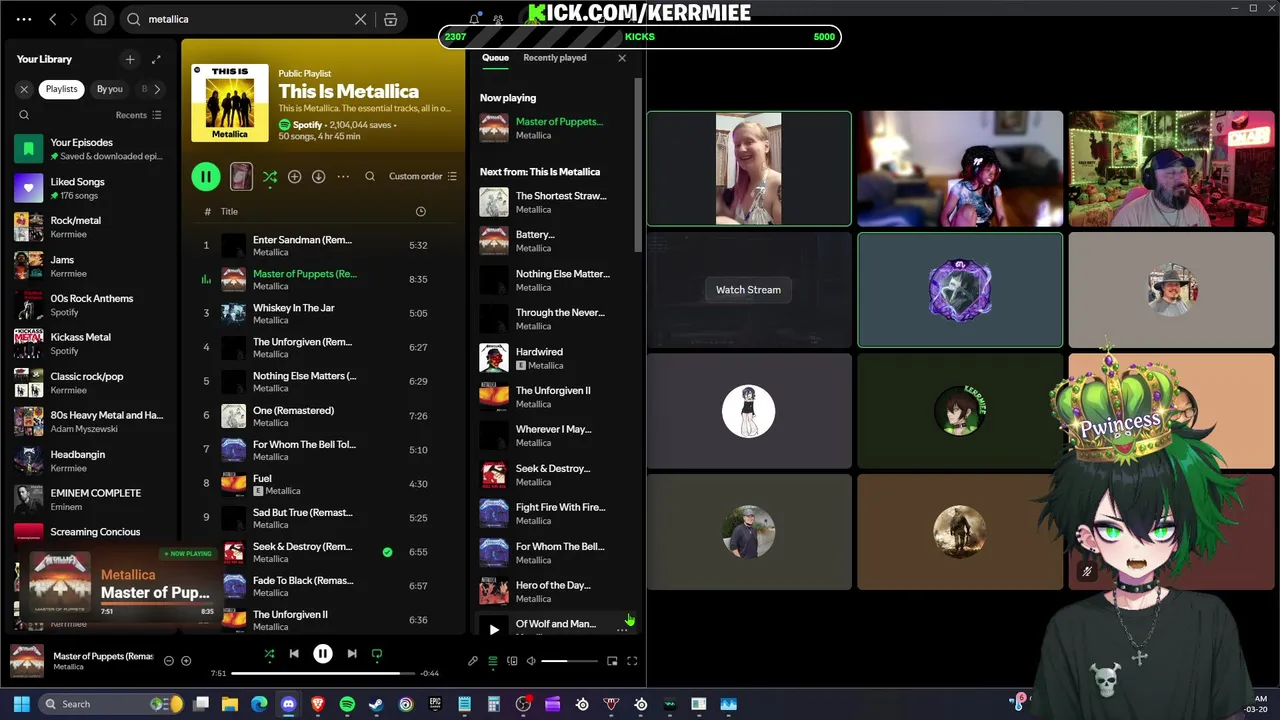Pause the playlist with green button
Screen dimensions: 1280x720
(206, 177)
